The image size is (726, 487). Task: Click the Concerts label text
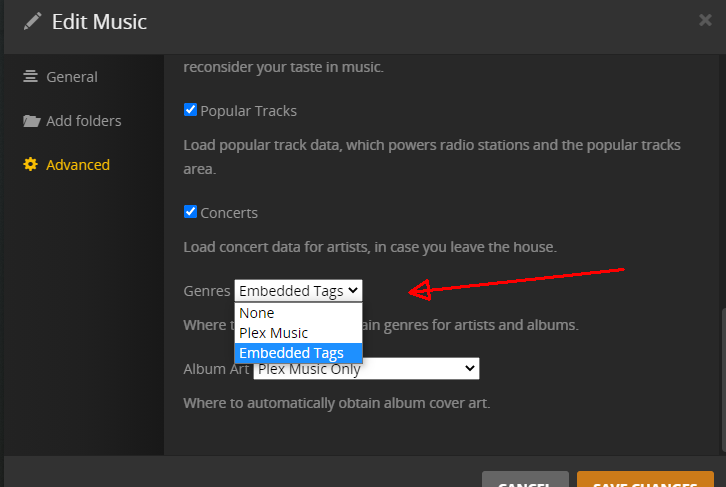[229, 213]
